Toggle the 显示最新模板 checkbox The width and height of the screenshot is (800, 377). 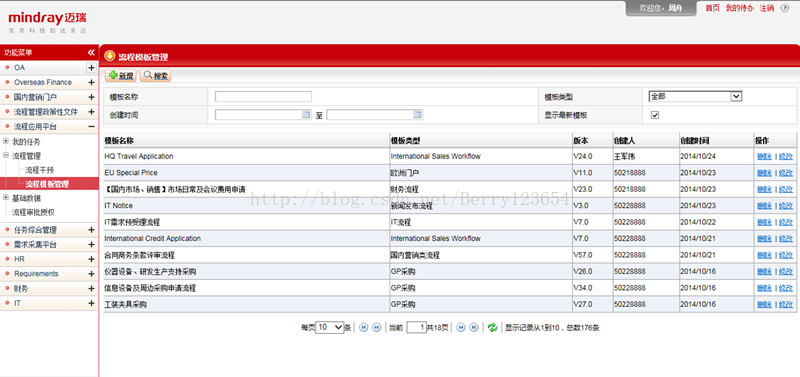click(655, 115)
